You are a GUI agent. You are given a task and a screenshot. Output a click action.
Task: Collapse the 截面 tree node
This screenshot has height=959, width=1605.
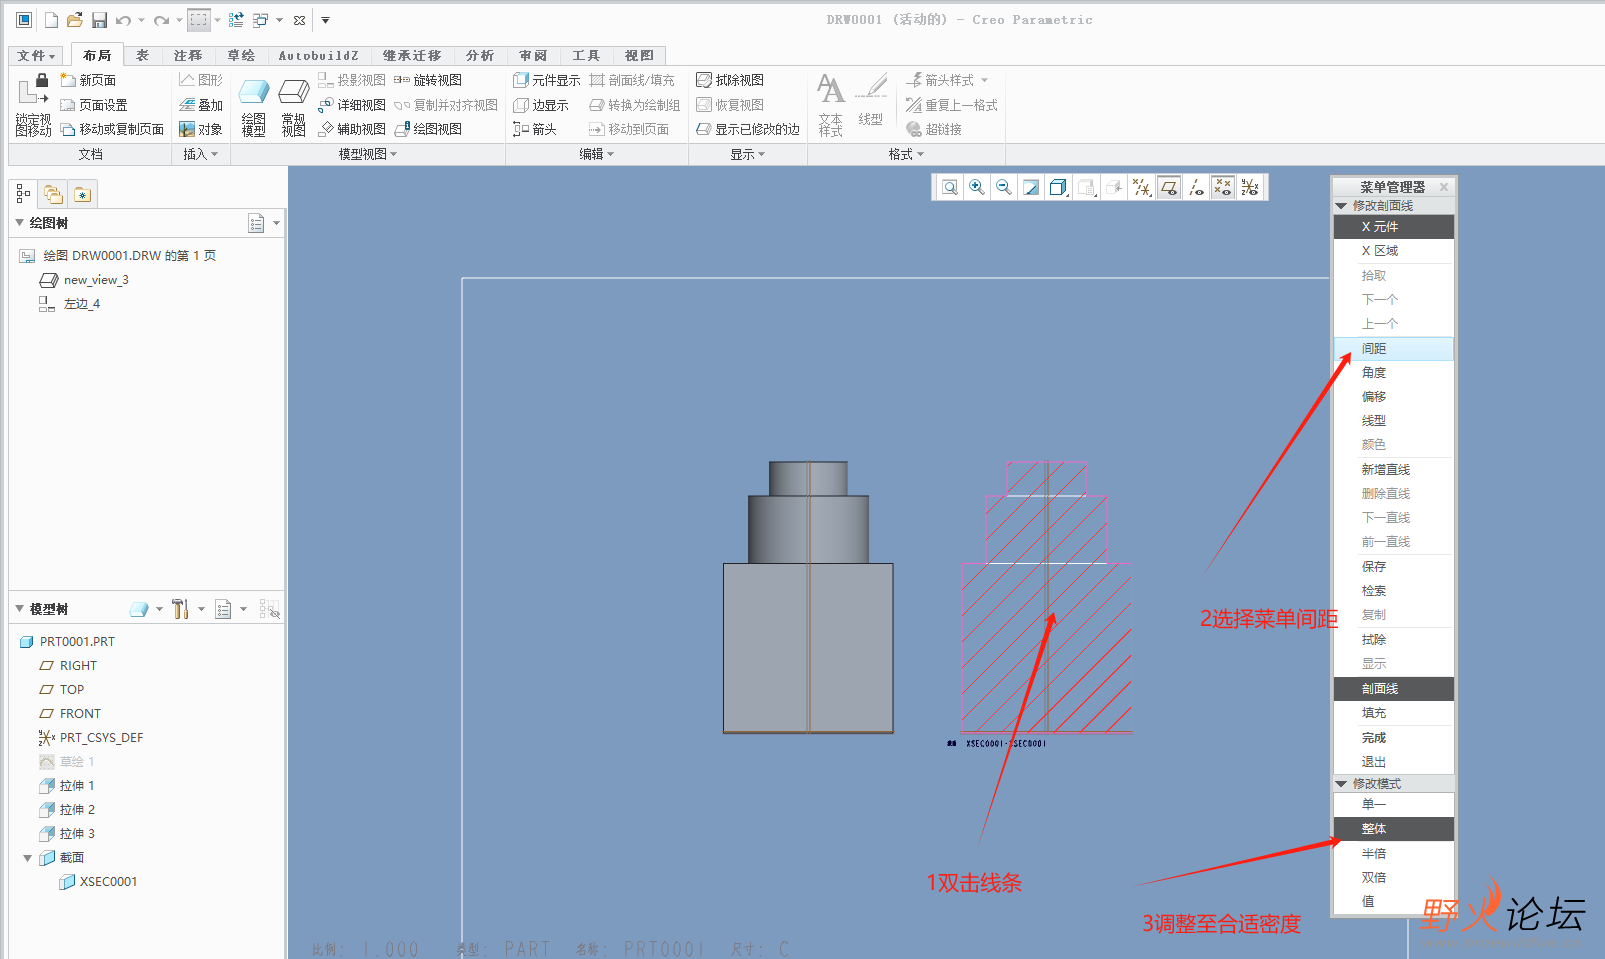point(27,858)
